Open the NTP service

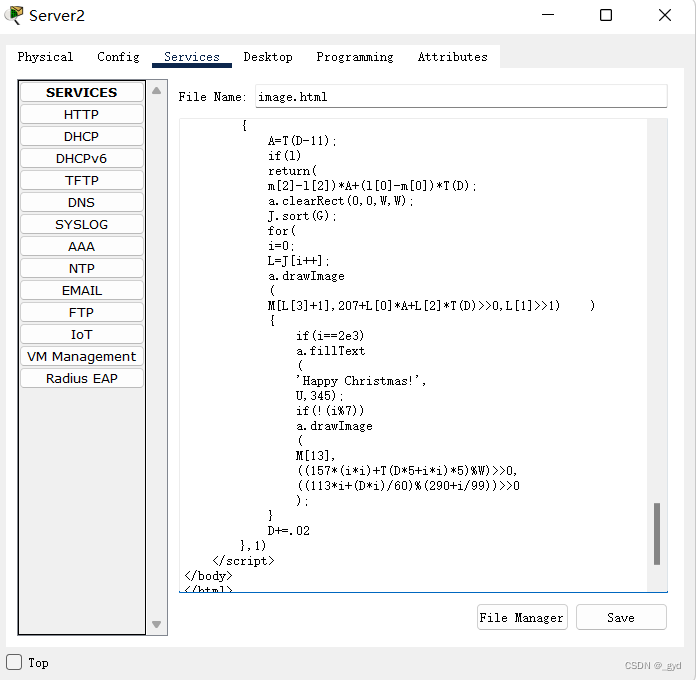pyautogui.click(x=82, y=268)
